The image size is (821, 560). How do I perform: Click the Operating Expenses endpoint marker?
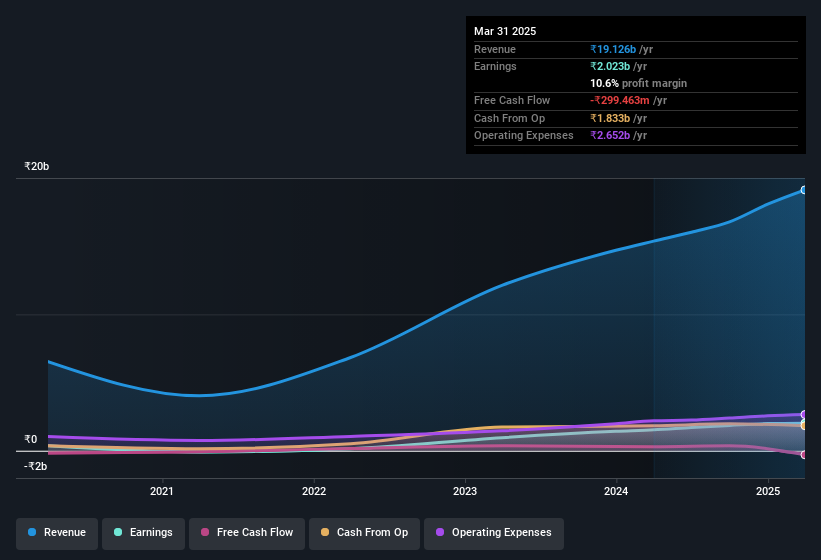click(x=803, y=415)
